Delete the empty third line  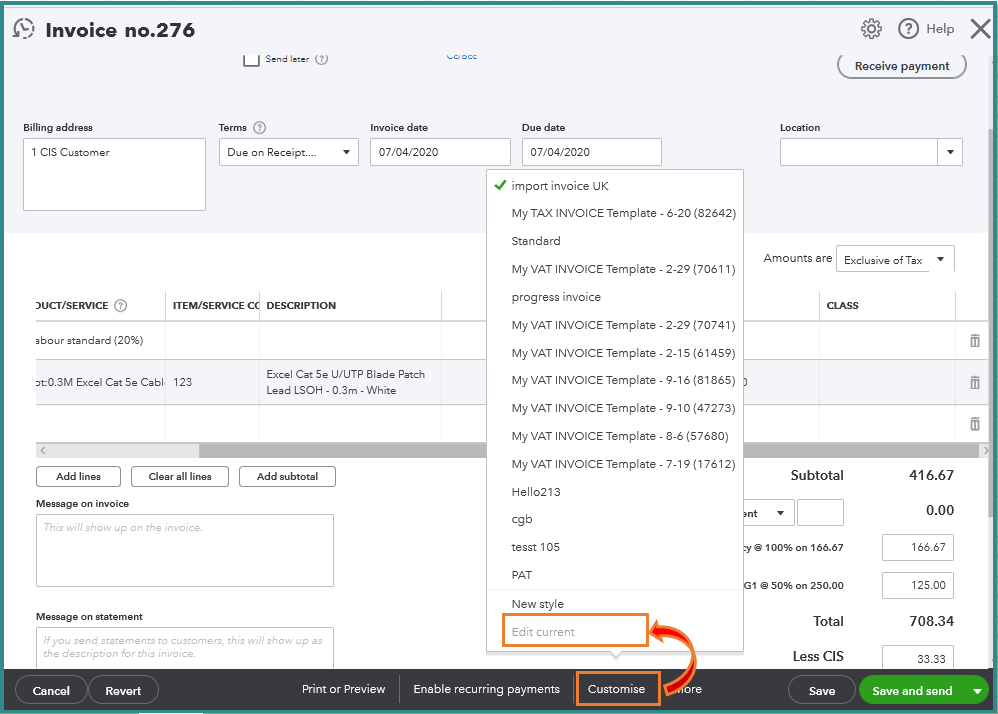point(974,424)
